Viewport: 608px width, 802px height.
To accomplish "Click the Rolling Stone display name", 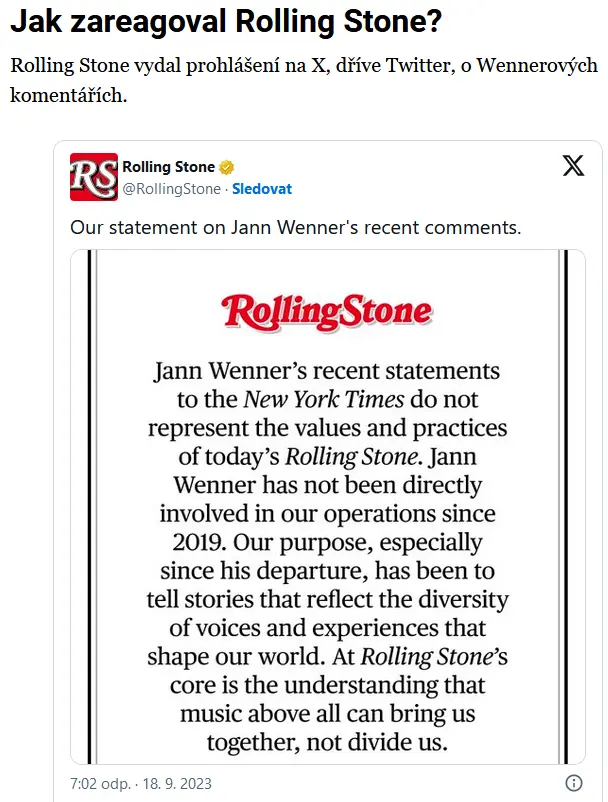I will tap(168, 167).
